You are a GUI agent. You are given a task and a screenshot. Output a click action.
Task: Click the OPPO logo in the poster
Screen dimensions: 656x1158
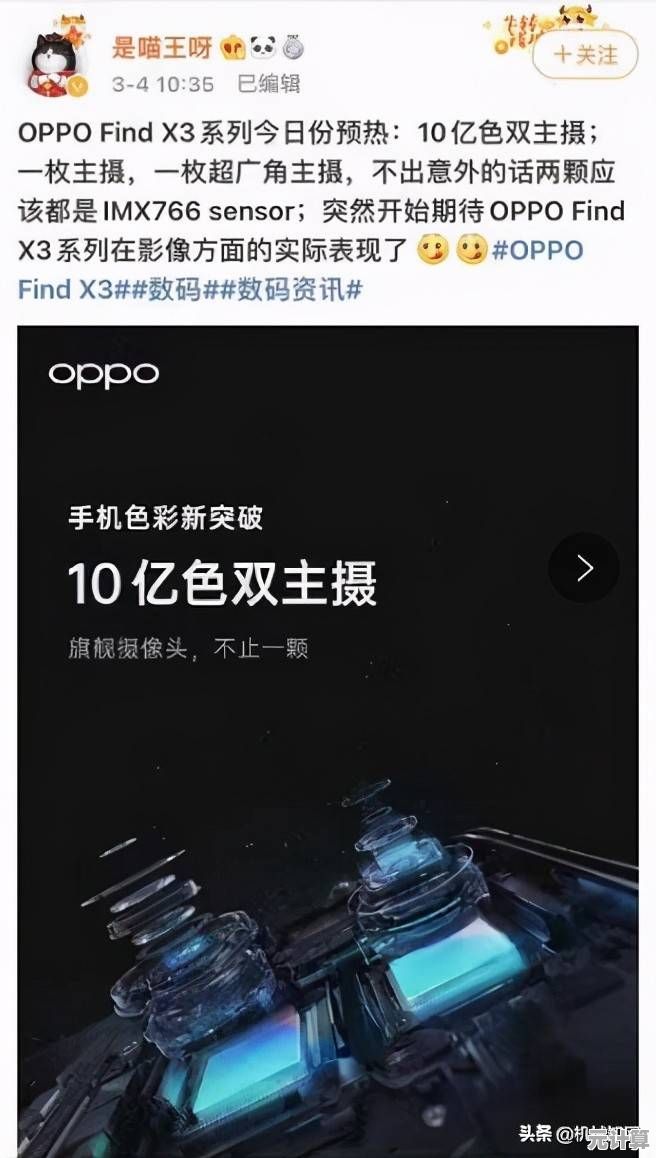(x=103, y=375)
